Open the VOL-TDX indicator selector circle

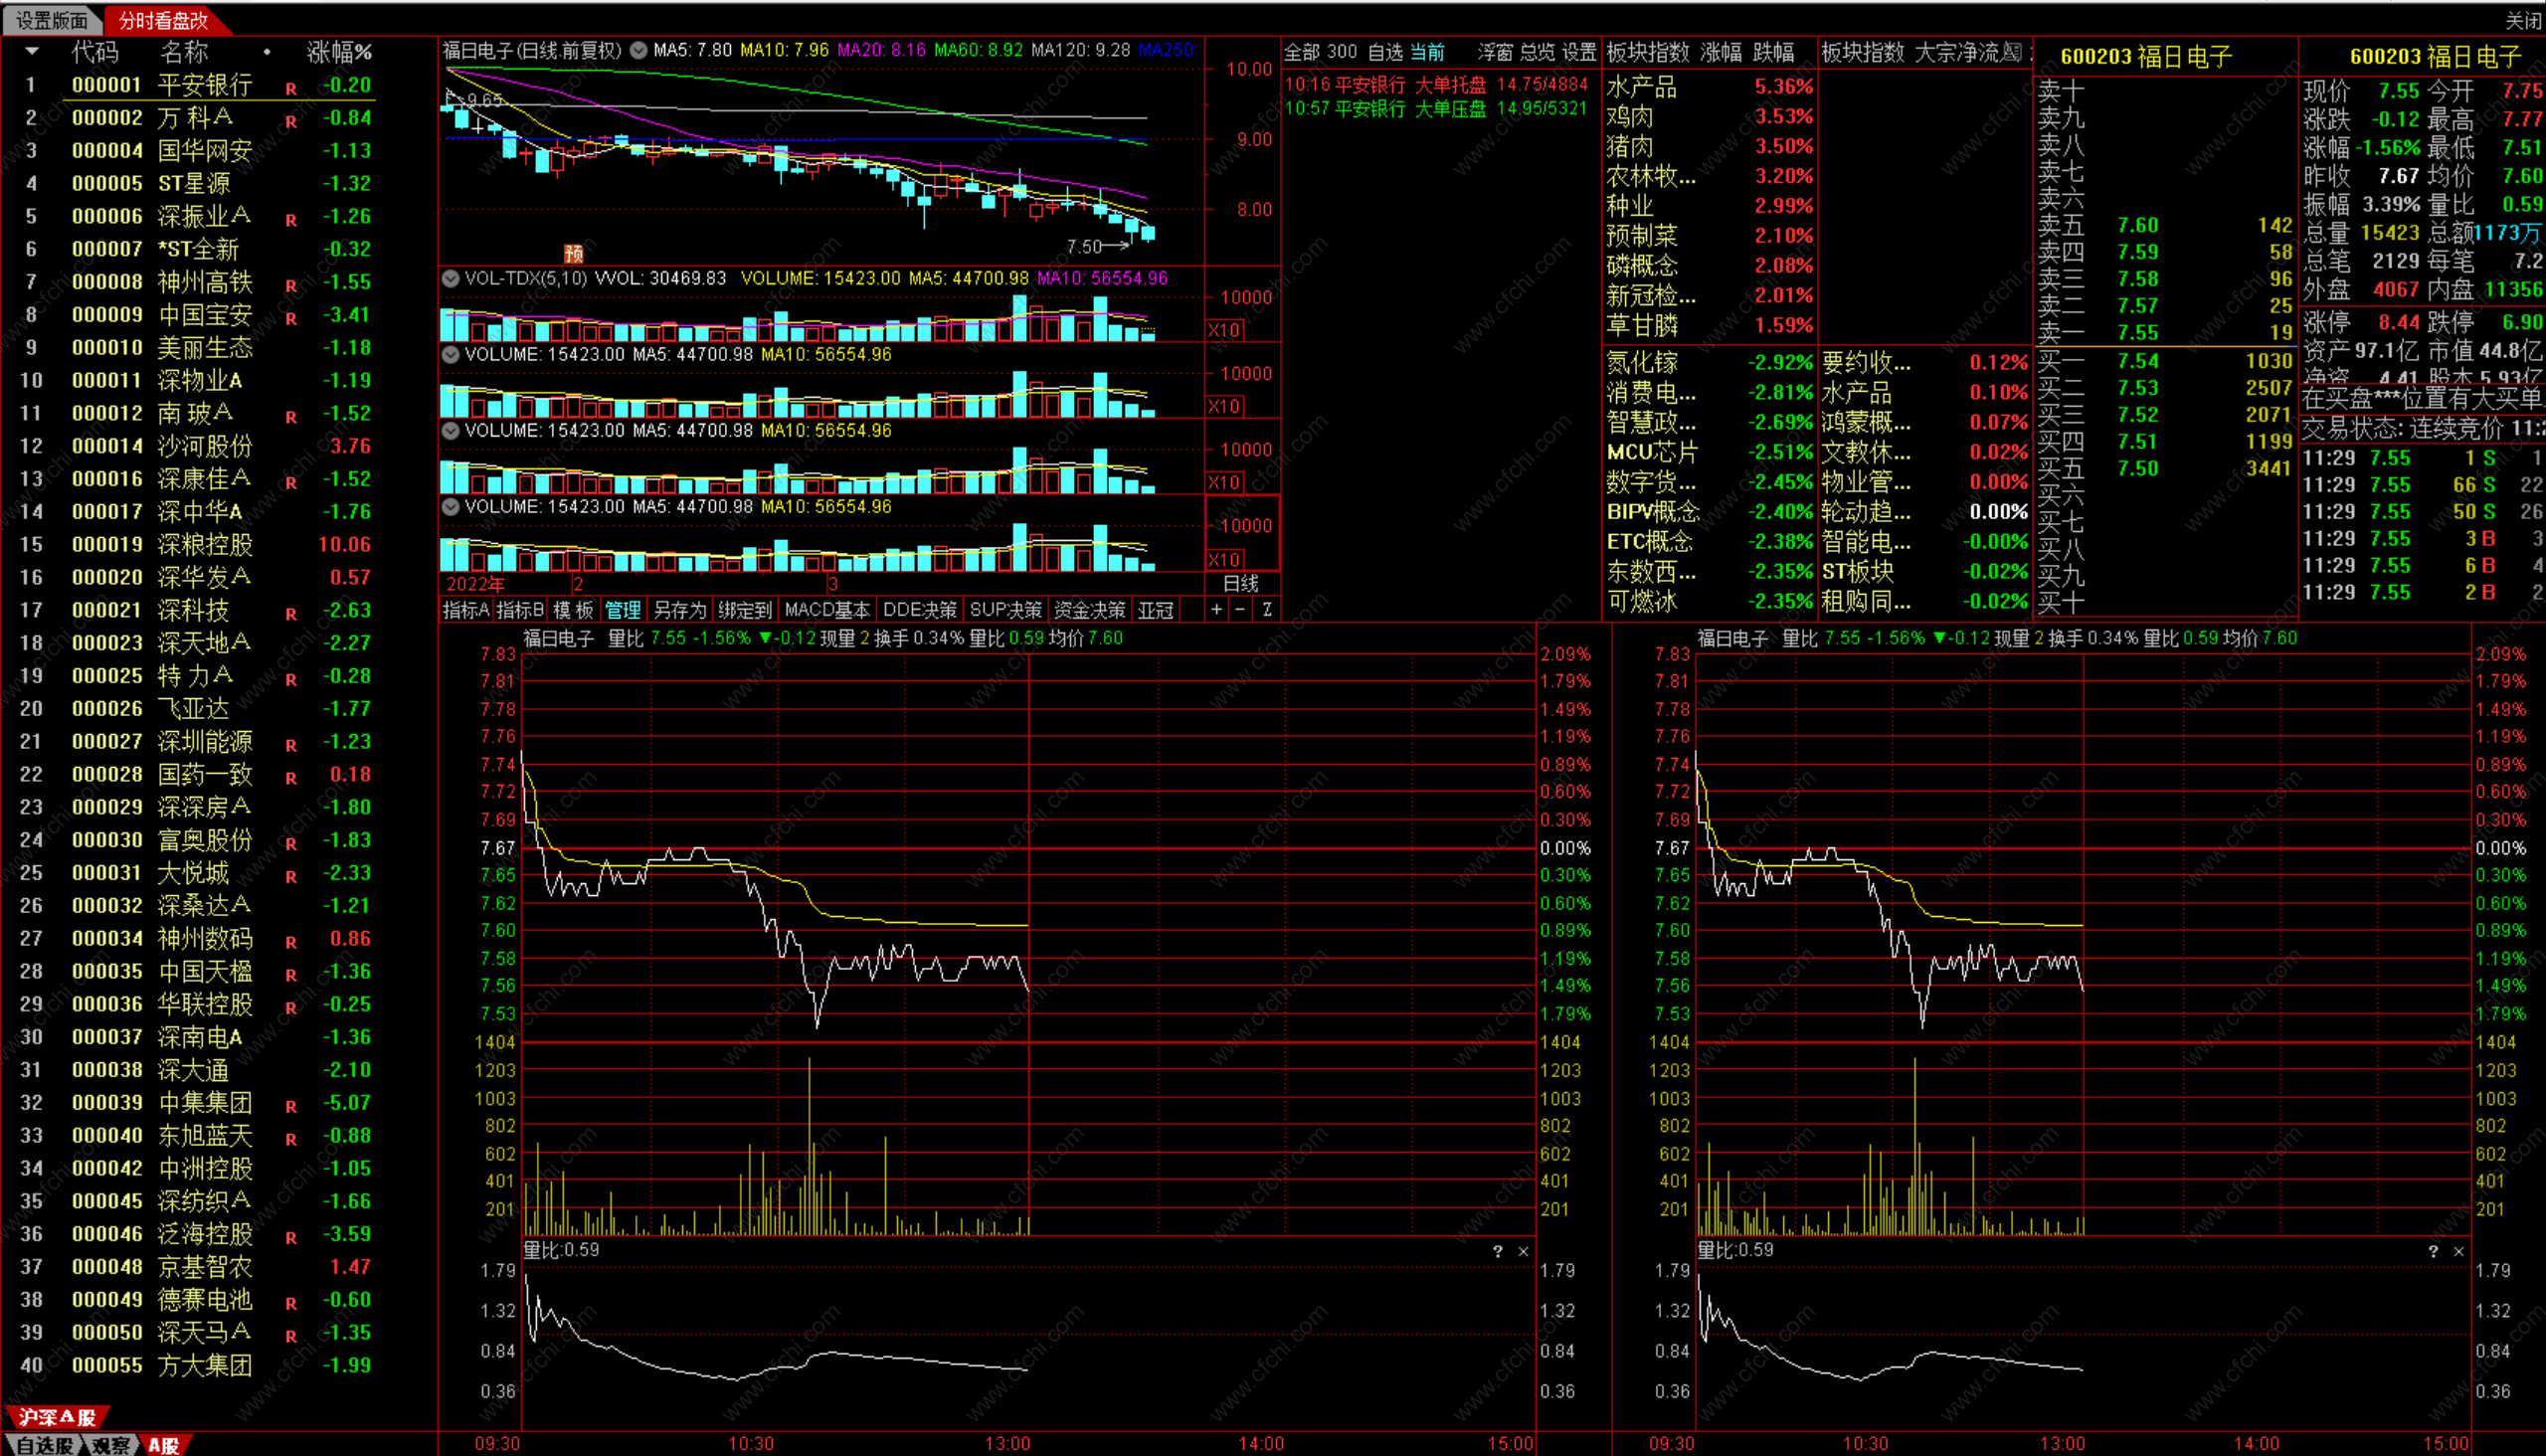click(451, 278)
